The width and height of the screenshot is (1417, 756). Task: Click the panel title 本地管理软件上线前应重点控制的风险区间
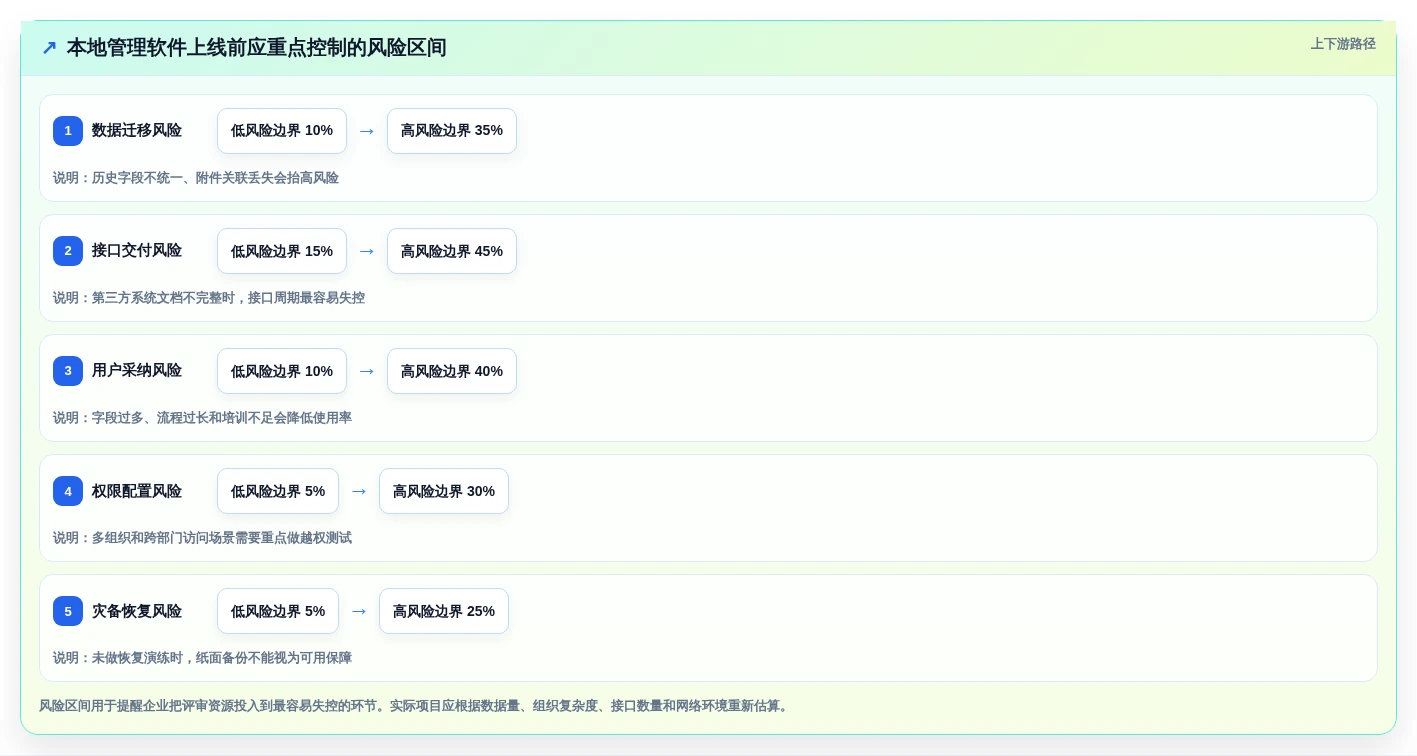[256, 48]
